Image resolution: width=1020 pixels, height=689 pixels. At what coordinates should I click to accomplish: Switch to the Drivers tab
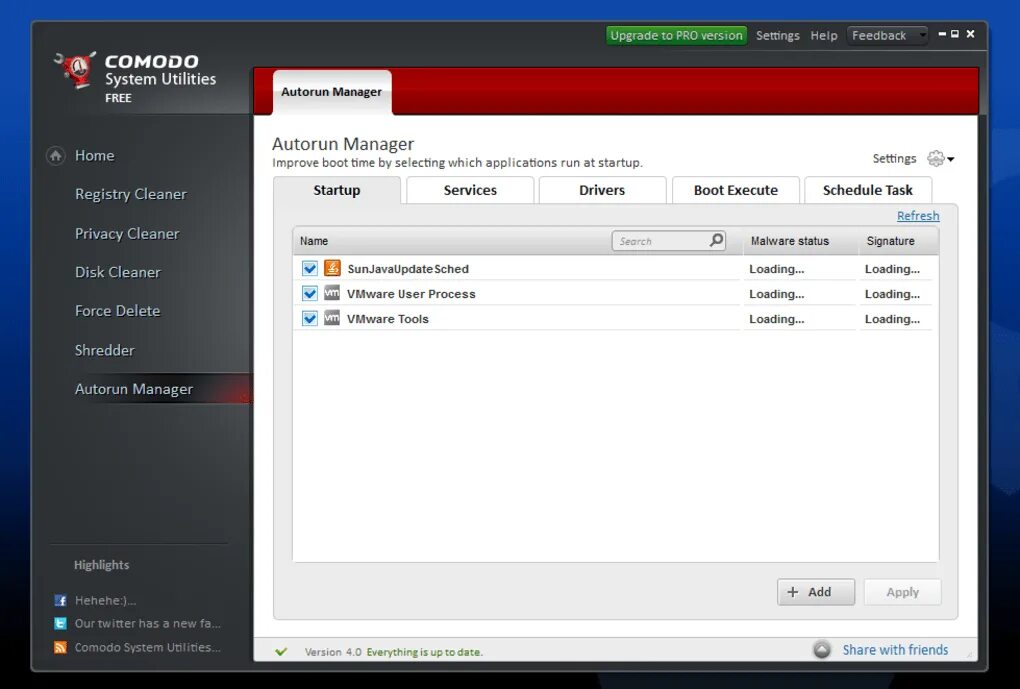[602, 190]
